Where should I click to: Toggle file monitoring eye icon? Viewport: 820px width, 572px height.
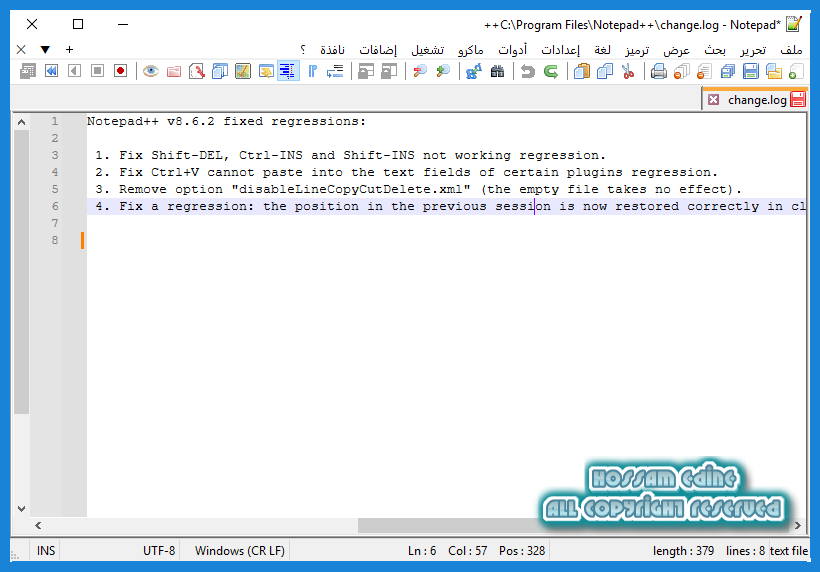151,71
